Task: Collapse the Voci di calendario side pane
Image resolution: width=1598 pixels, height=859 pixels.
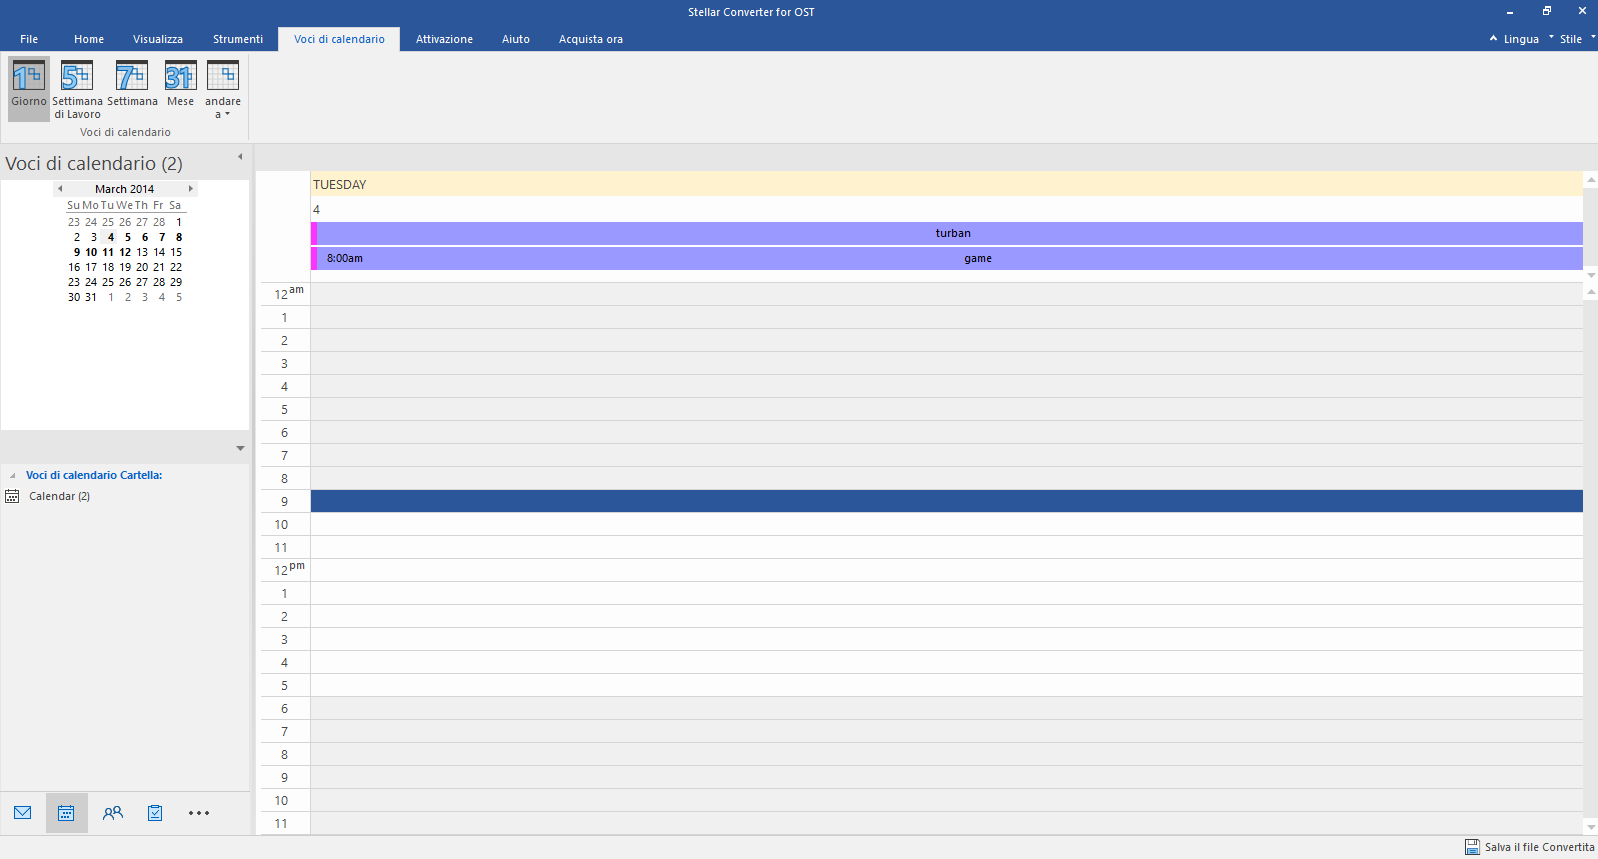Action: click(x=240, y=157)
